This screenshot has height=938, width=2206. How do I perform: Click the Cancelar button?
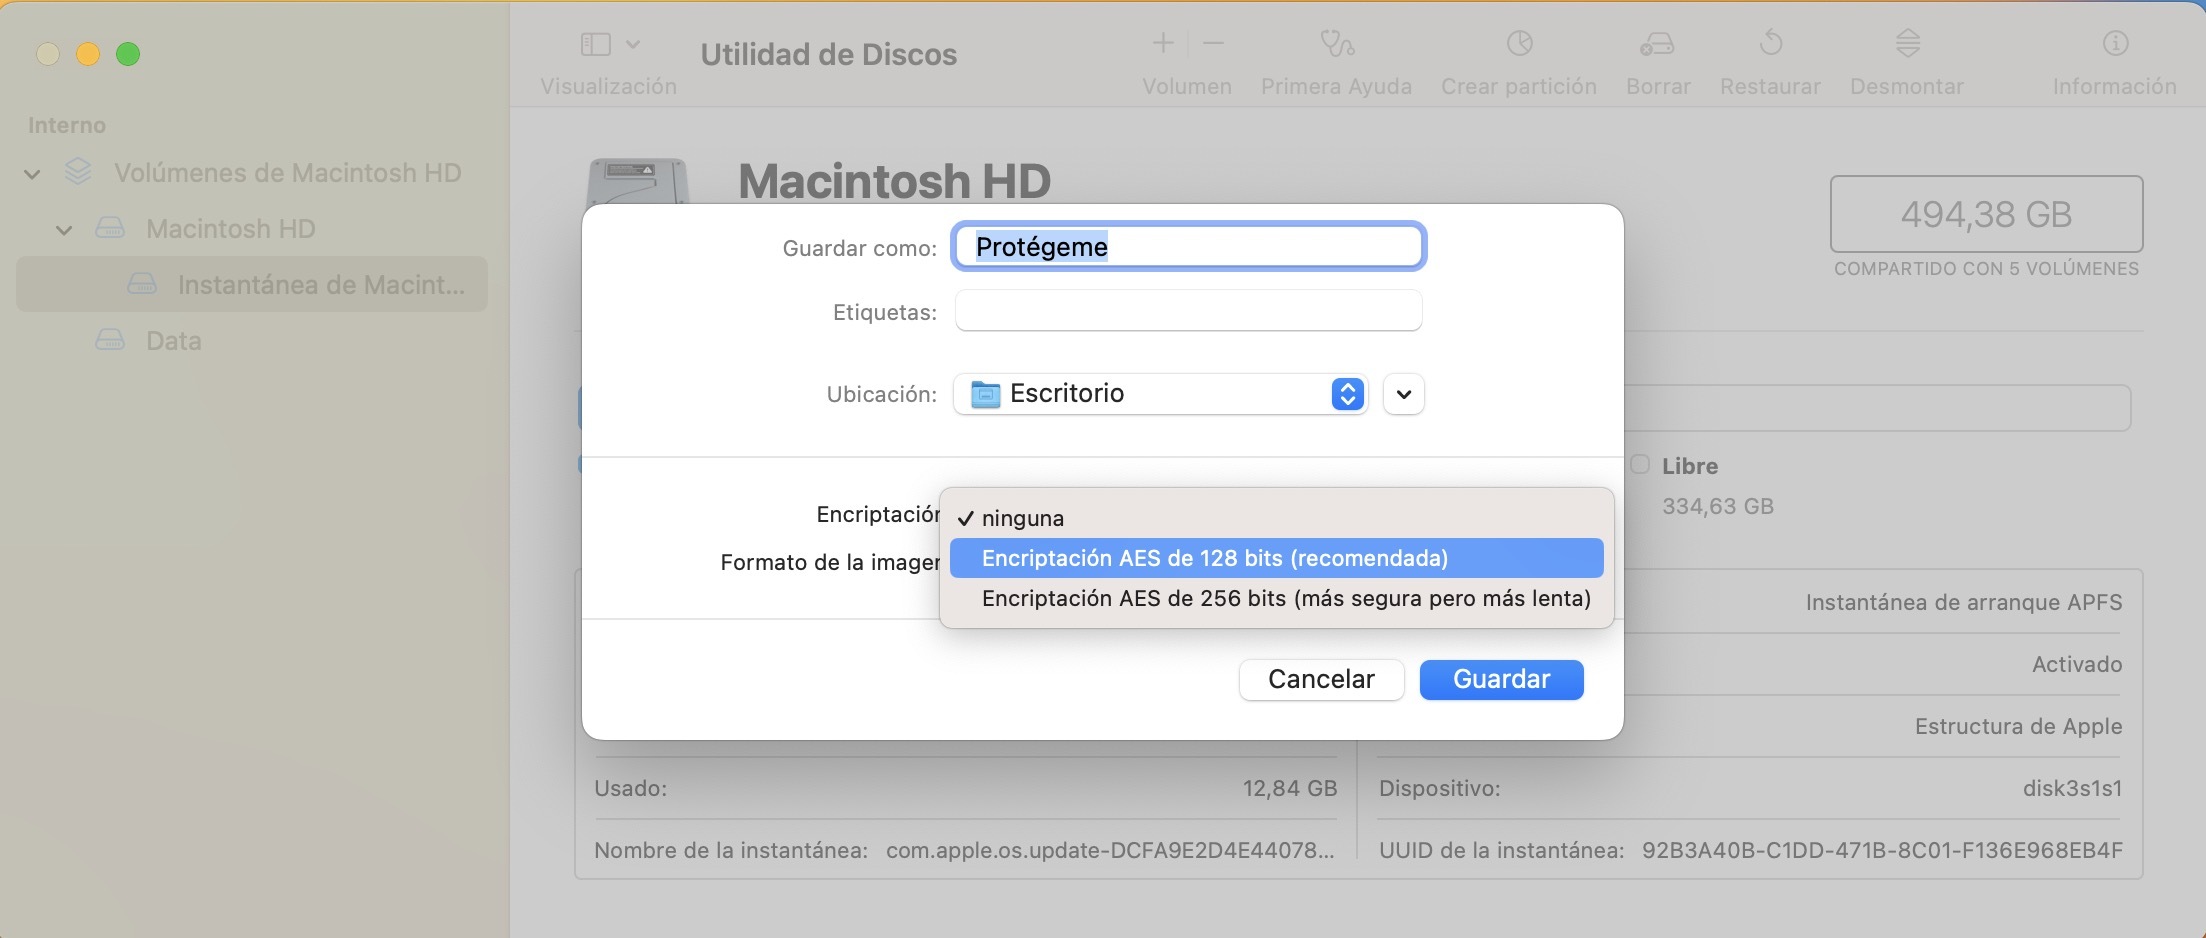coord(1321,680)
